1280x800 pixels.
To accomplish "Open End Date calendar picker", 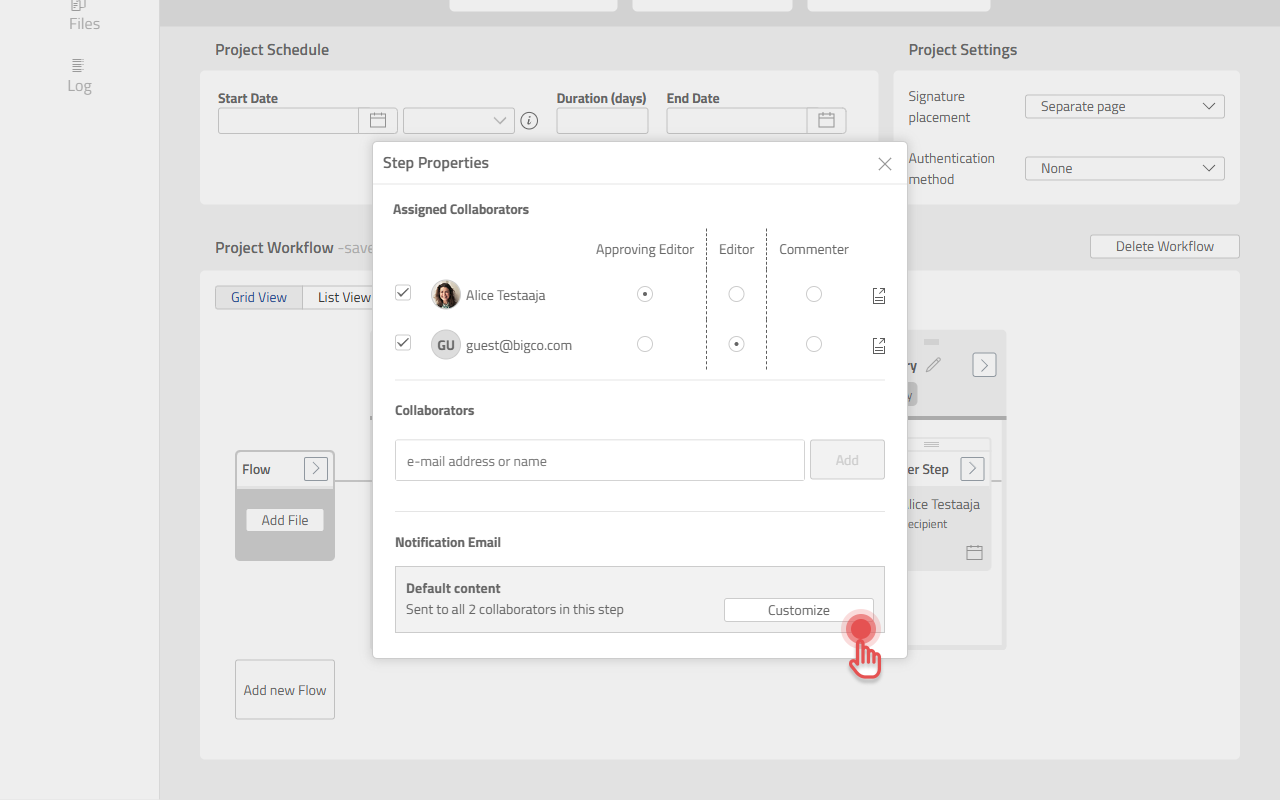I will (826, 120).
